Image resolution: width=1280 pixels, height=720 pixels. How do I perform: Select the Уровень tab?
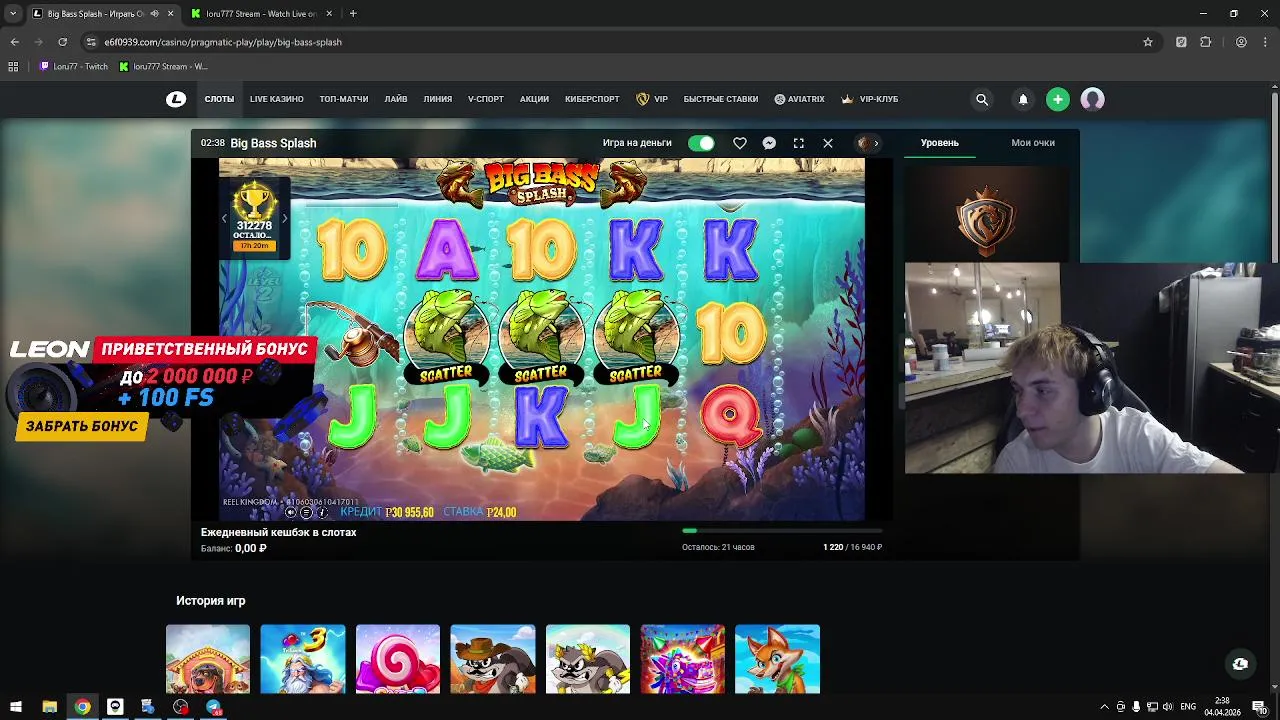click(940, 143)
